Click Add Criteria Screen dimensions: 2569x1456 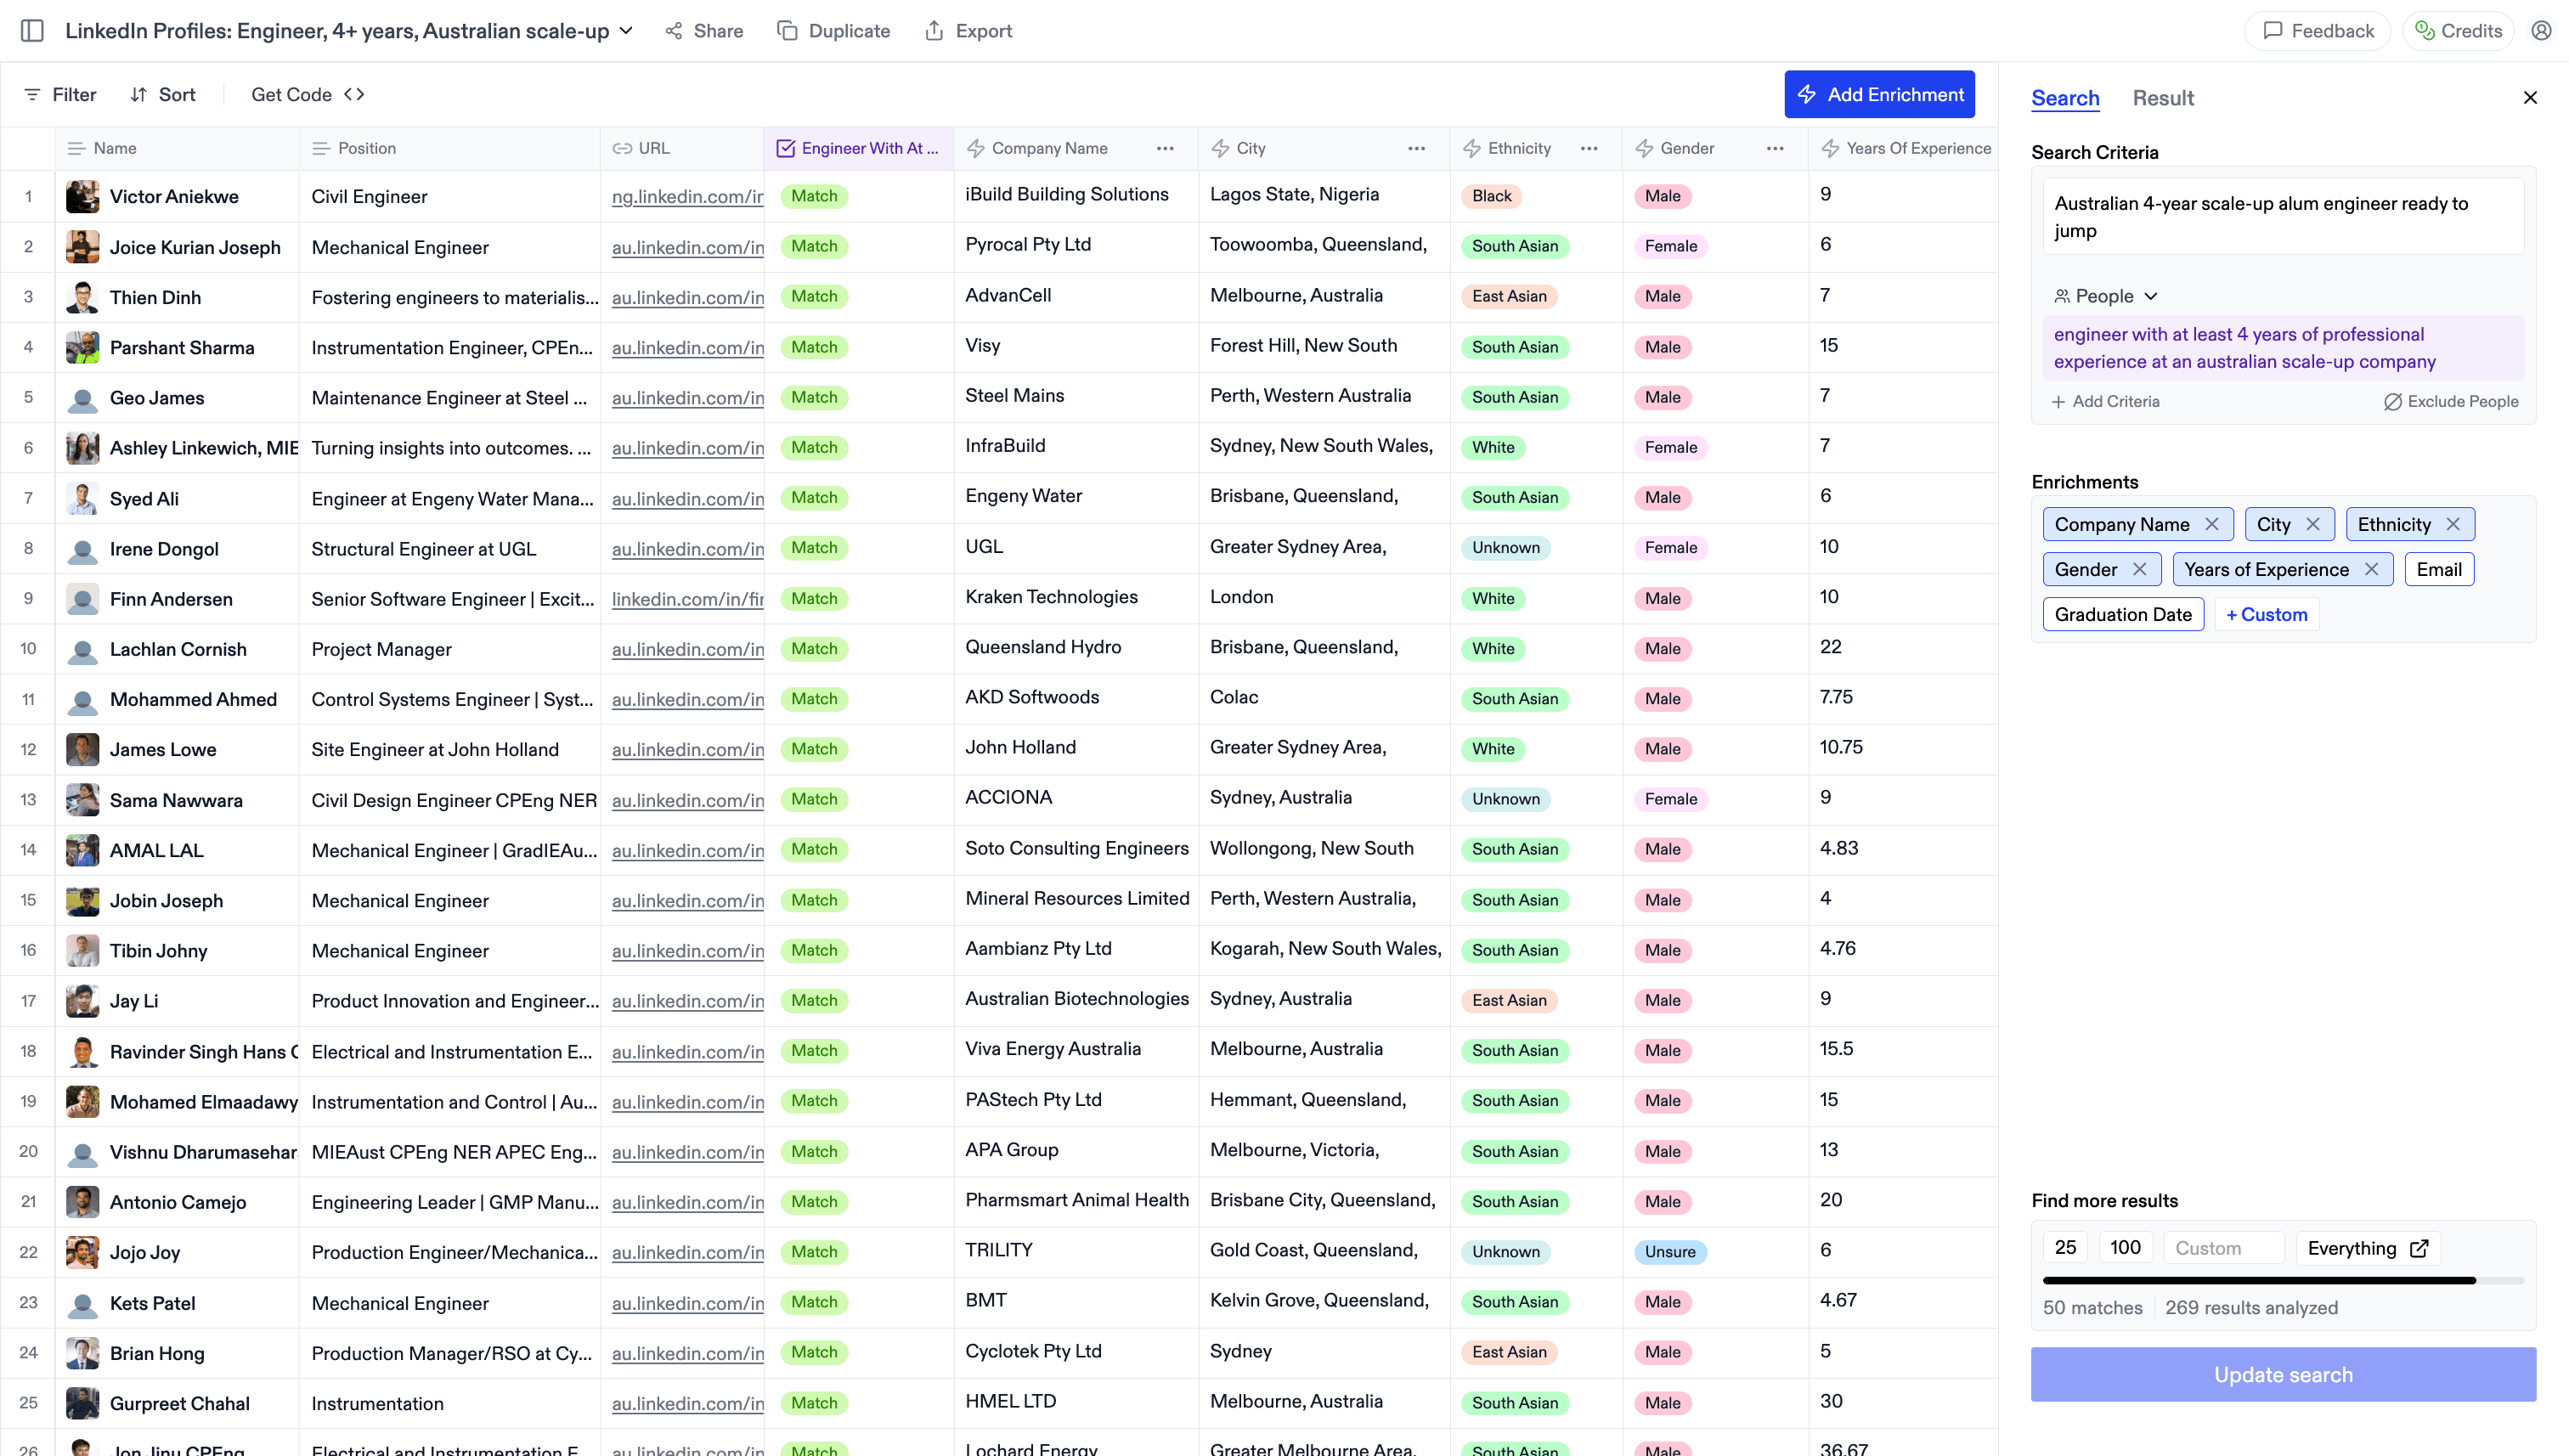coord(2105,401)
